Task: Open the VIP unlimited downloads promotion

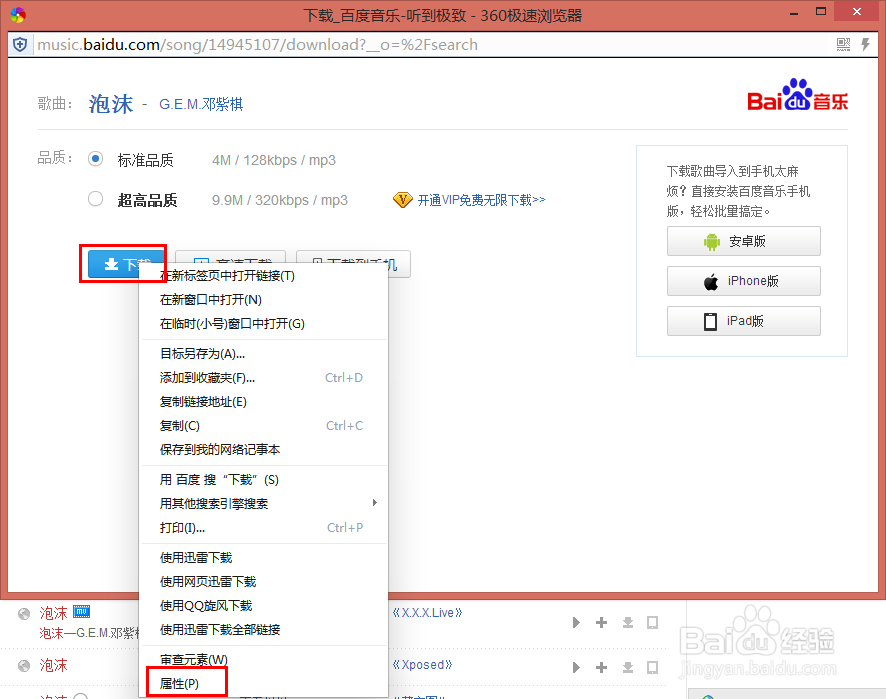Action: point(479,199)
